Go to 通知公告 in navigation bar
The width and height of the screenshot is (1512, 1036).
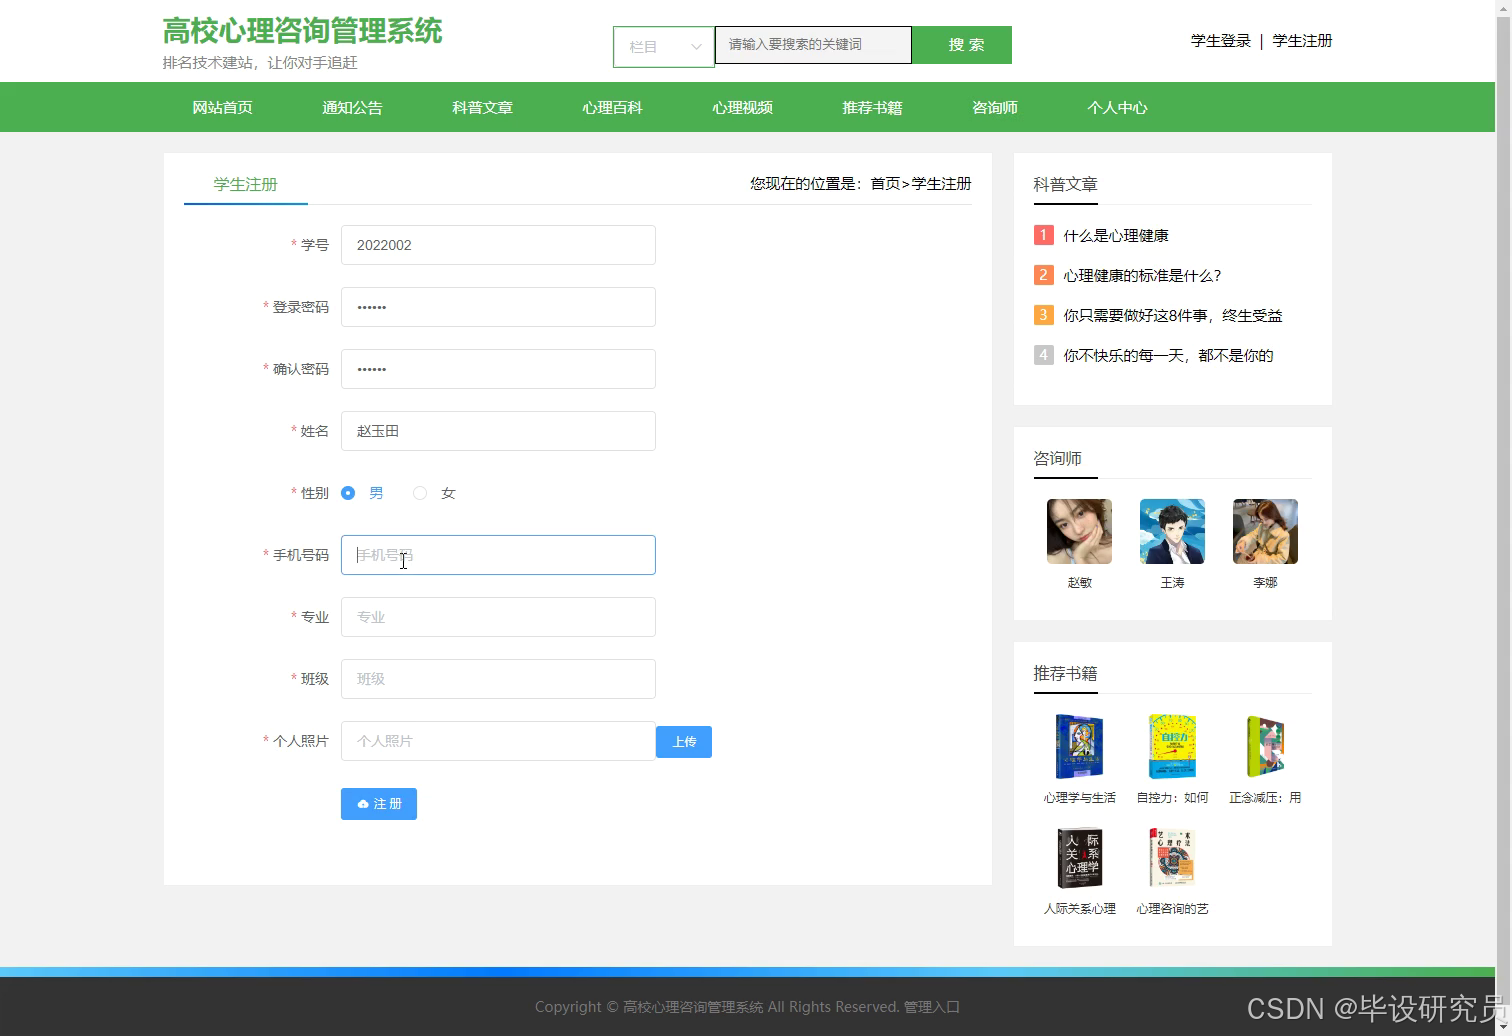(x=352, y=108)
